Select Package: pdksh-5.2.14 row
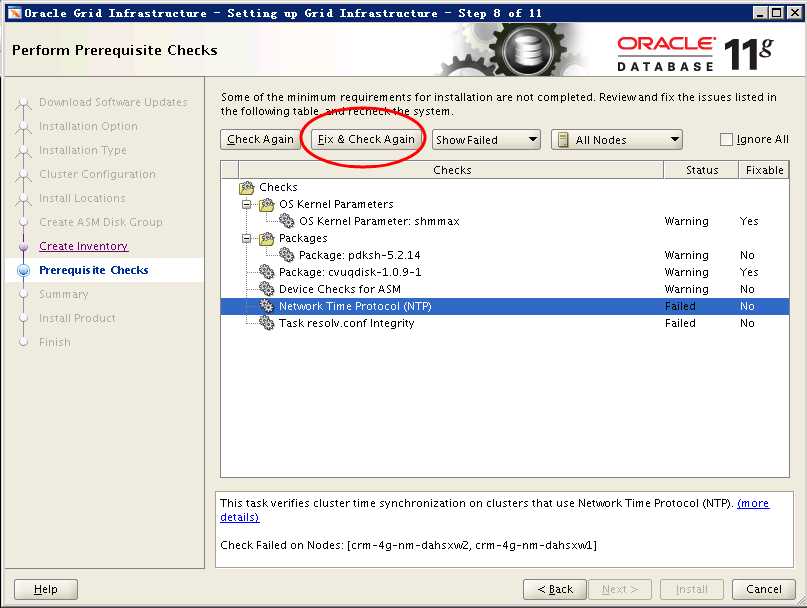This screenshot has height=608, width=807. pyautogui.click(x=505, y=255)
